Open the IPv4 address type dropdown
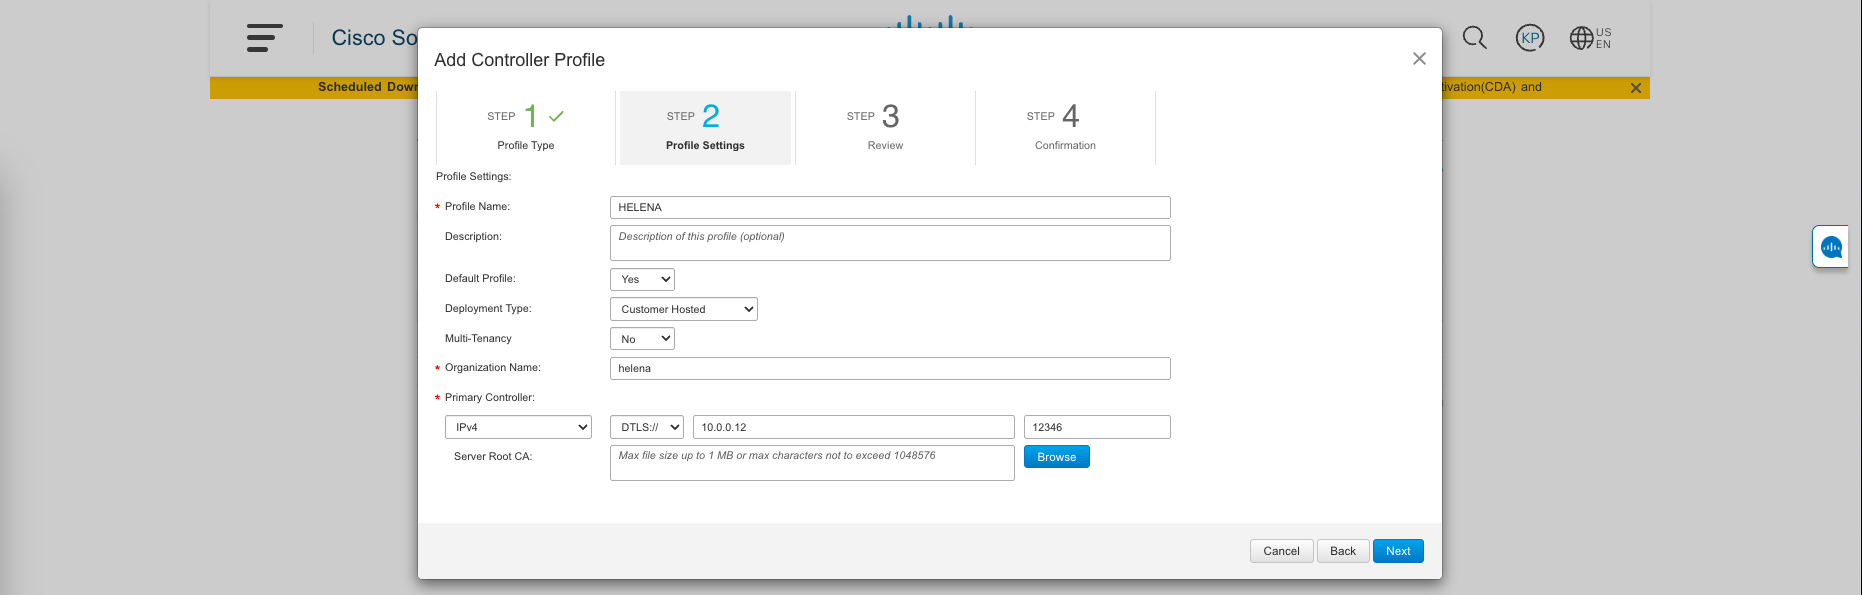Viewport: 1862px width, 595px height. pyautogui.click(x=518, y=427)
